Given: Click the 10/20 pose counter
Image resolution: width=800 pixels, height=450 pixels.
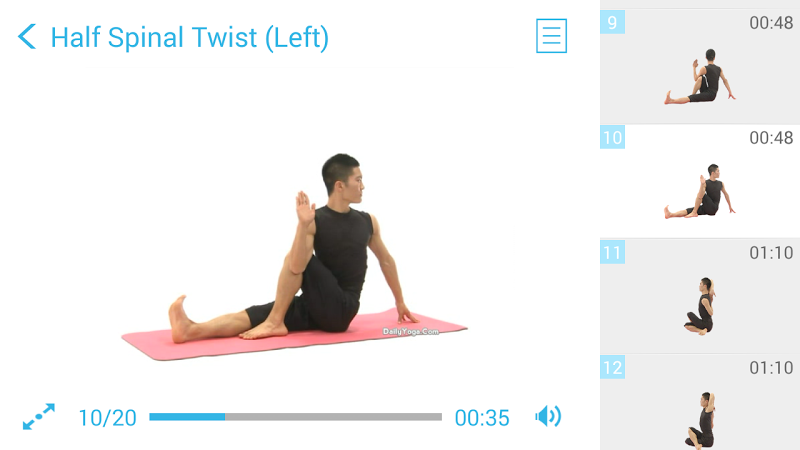Looking at the screenshot, I should click(x=108, y=418).
